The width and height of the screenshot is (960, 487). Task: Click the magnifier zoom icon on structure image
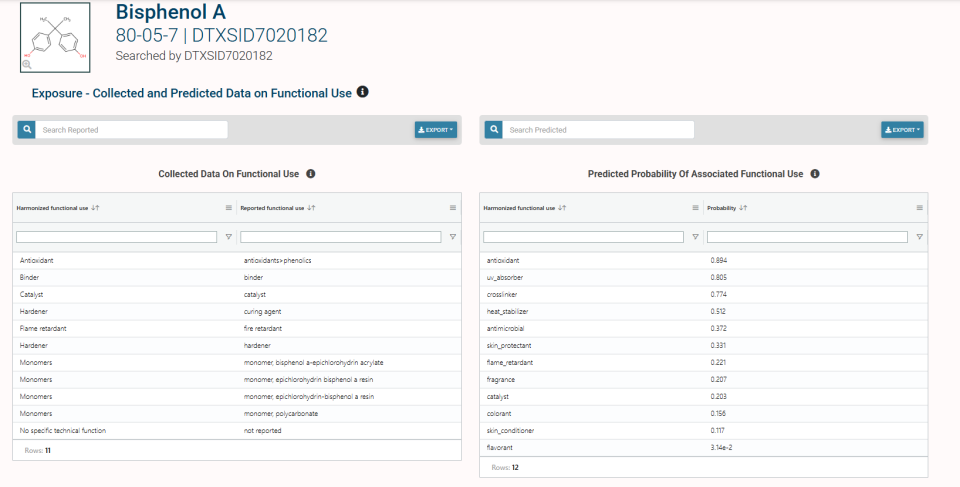[x=27, y=64]
